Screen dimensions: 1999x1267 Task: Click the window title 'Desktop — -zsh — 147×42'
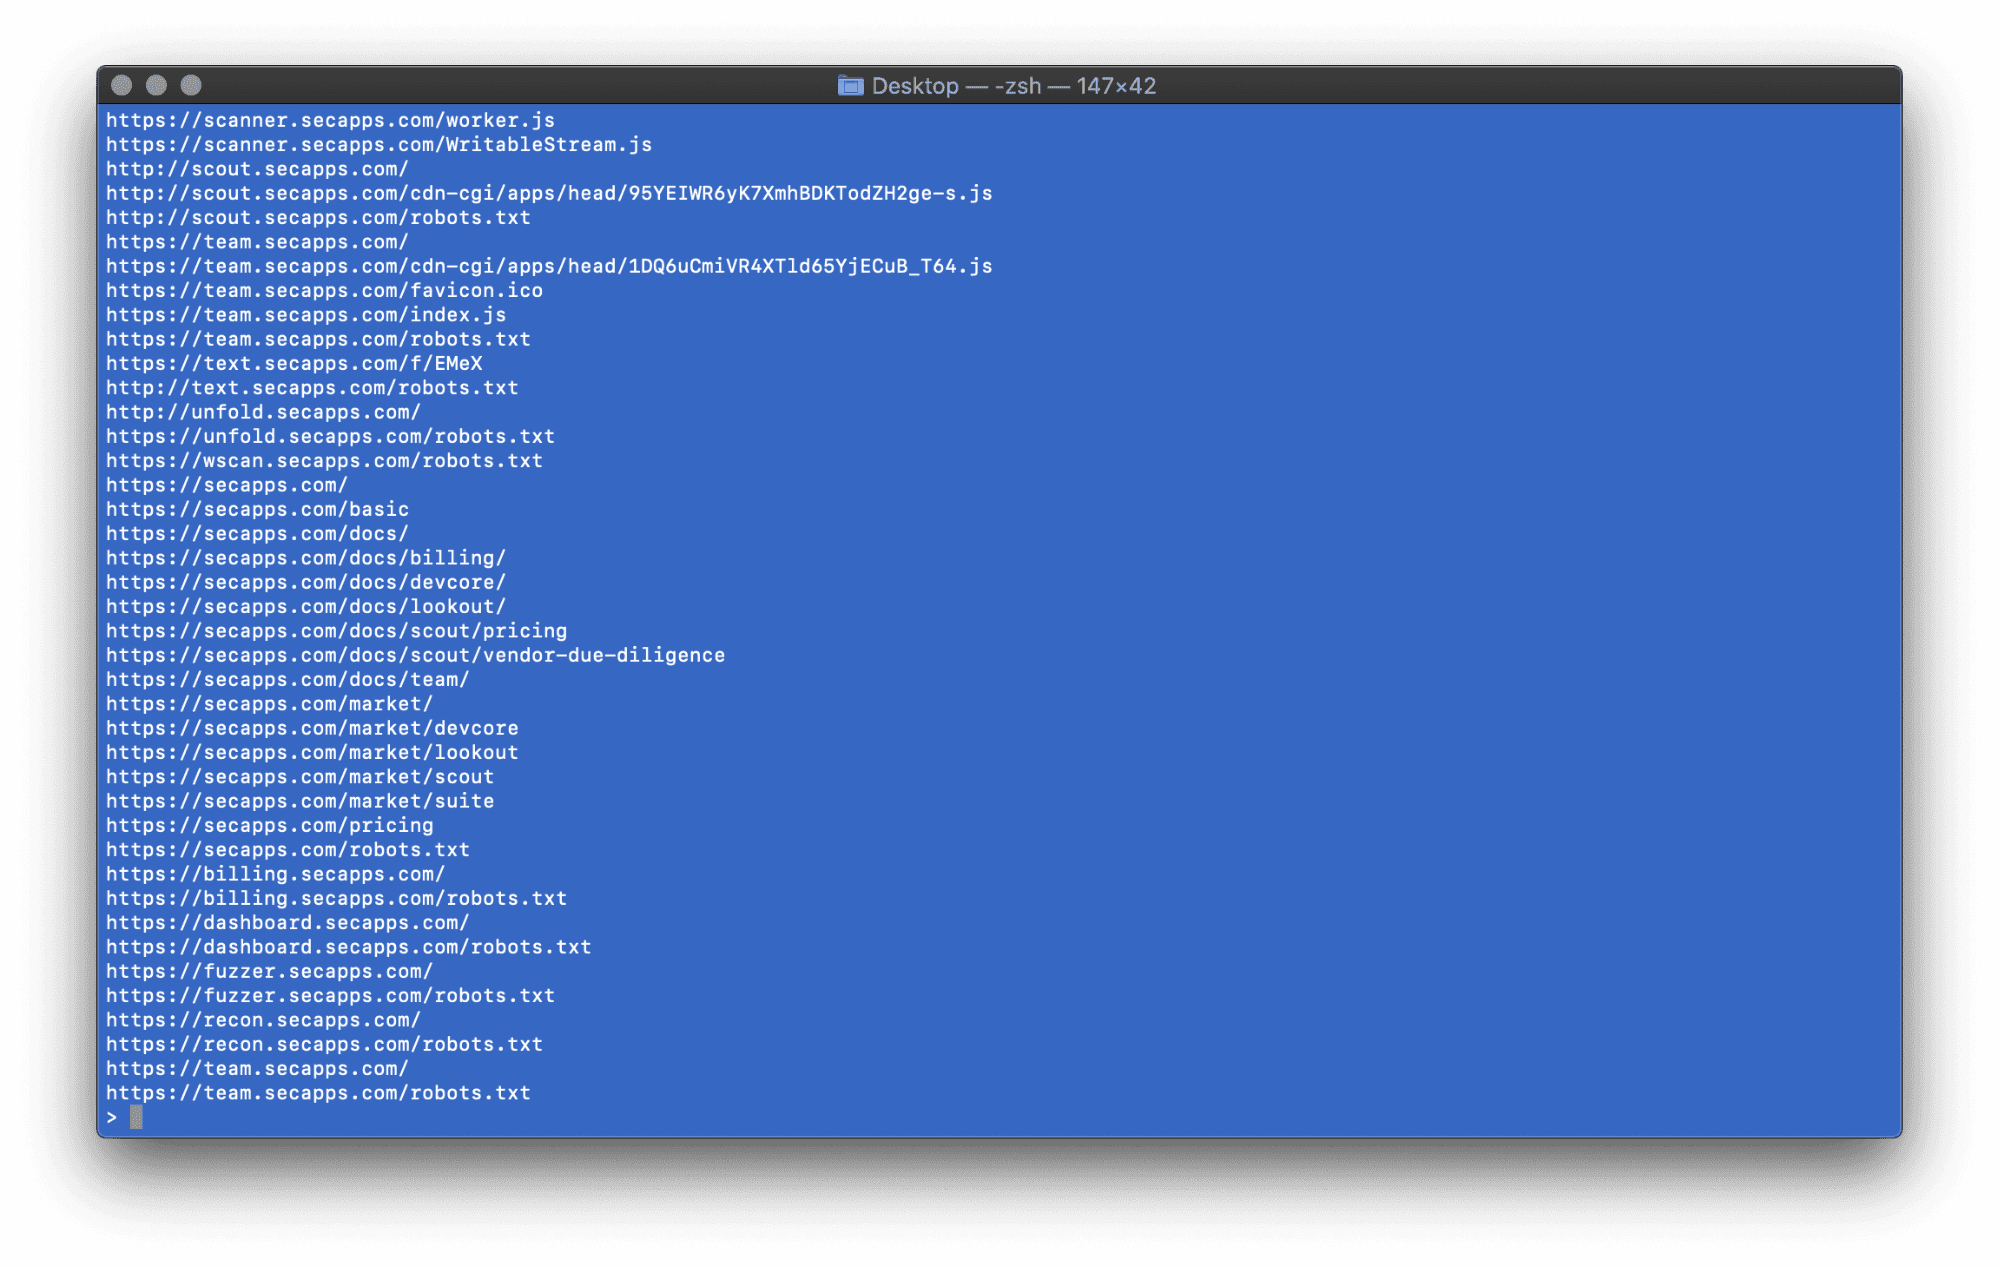pos(1013,86)
